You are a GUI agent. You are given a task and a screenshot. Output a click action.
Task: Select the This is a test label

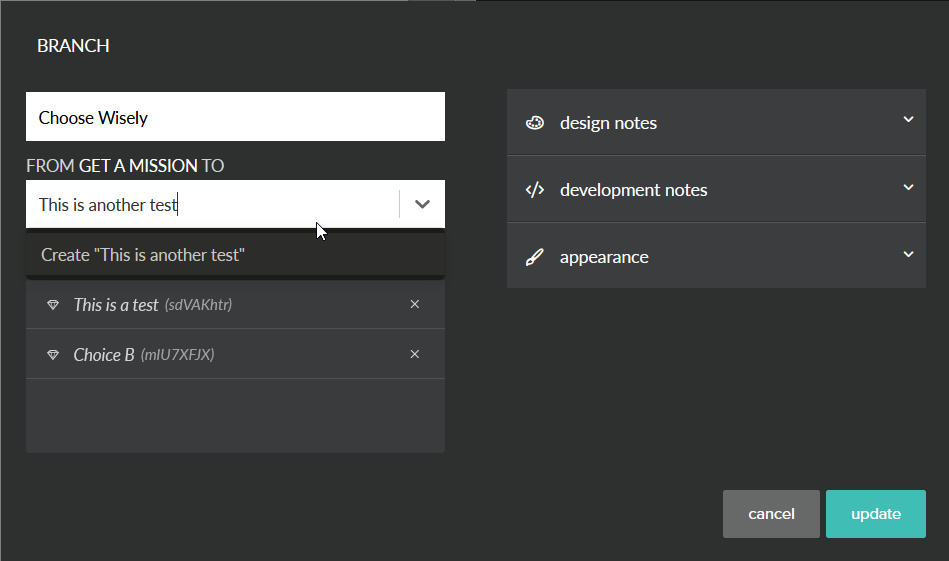coord(116,304)
